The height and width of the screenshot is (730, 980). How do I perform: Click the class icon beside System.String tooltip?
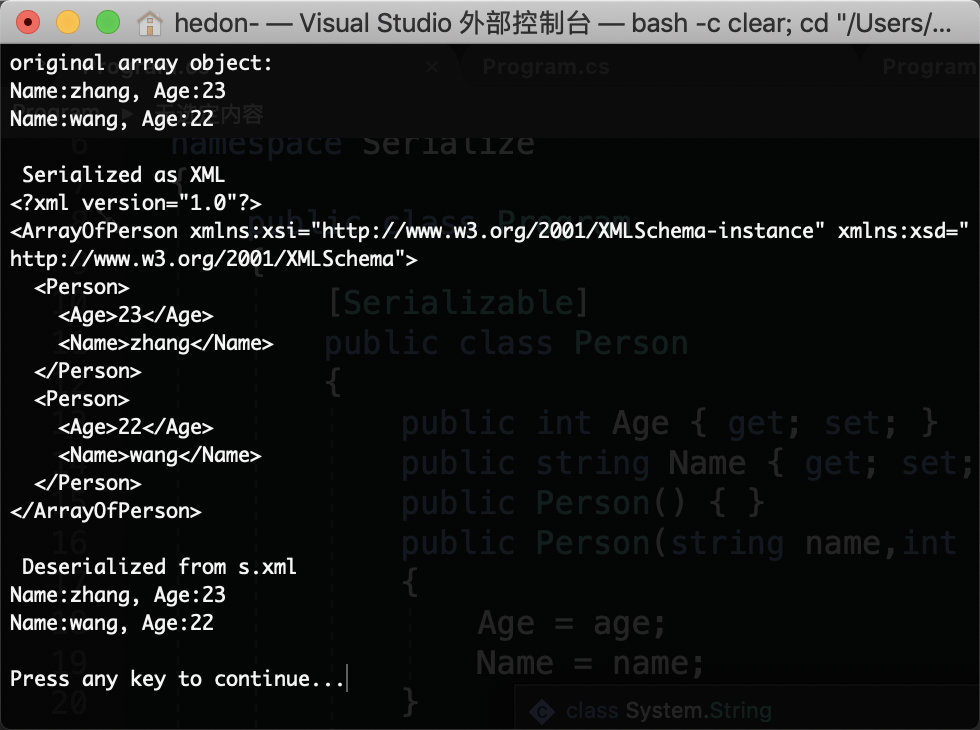541,712
